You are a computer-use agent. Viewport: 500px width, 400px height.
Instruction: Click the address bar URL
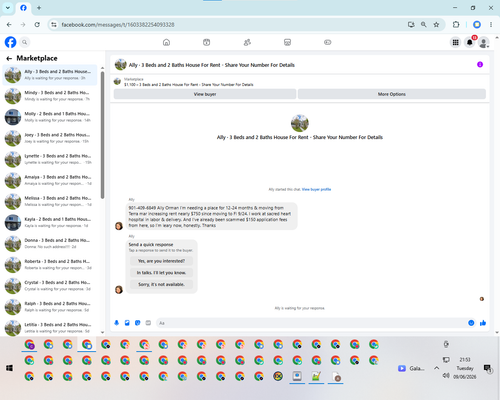(118, 25)
